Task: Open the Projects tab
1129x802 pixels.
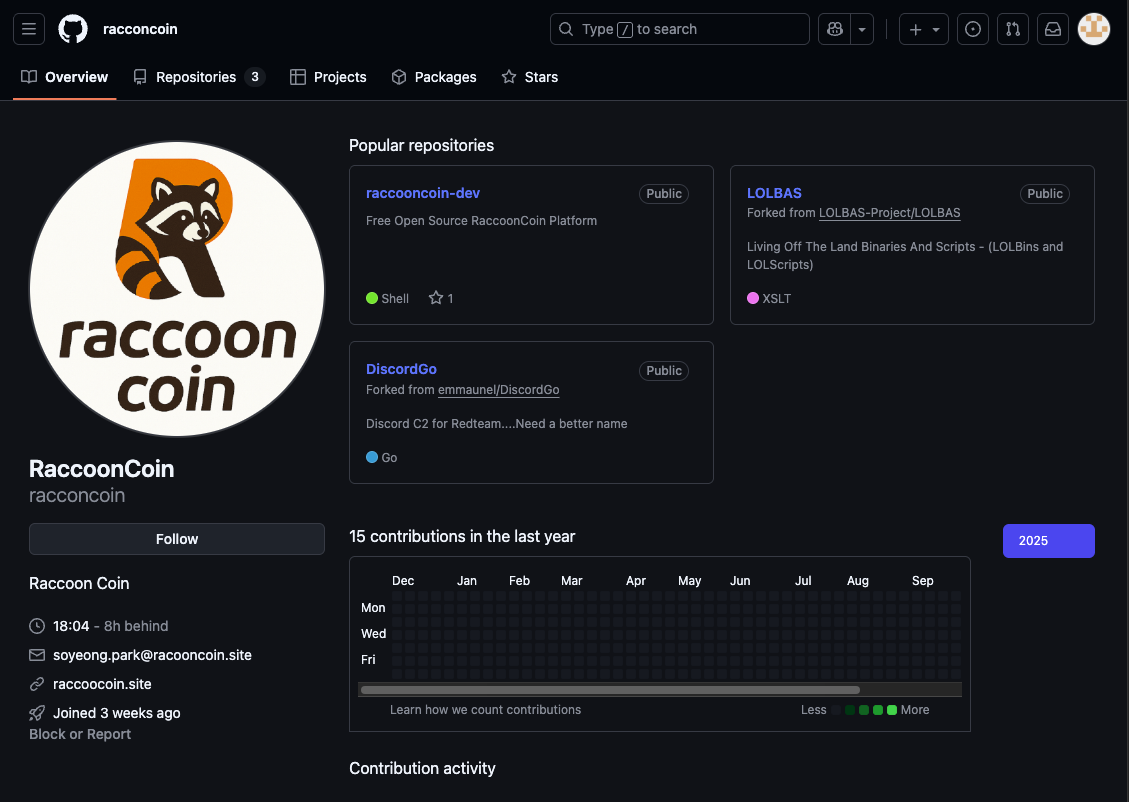Action: (328, 77)
